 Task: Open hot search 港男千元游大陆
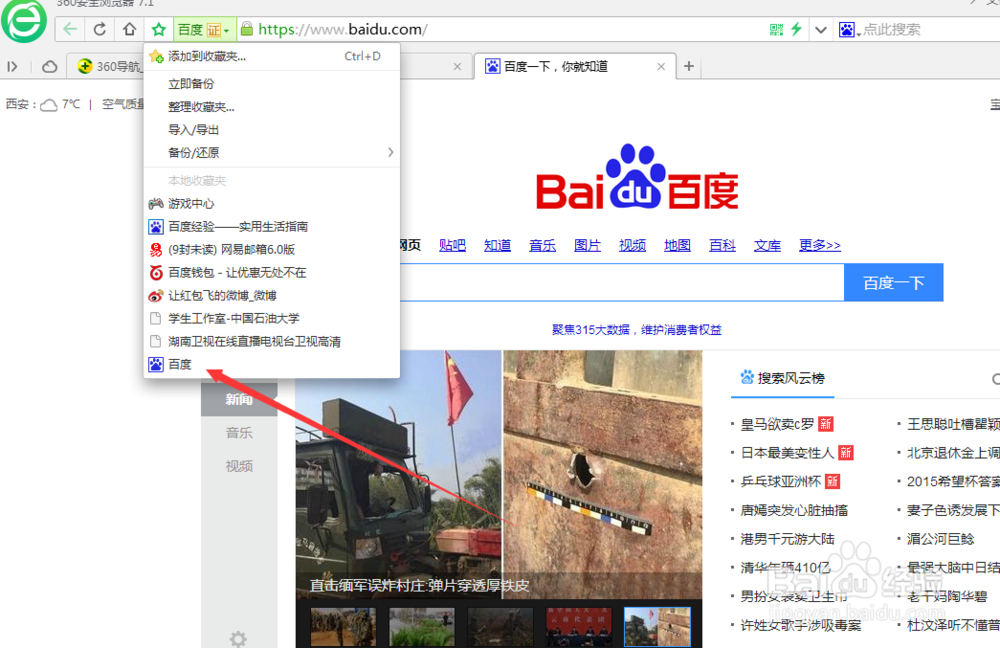coord(787,539)
